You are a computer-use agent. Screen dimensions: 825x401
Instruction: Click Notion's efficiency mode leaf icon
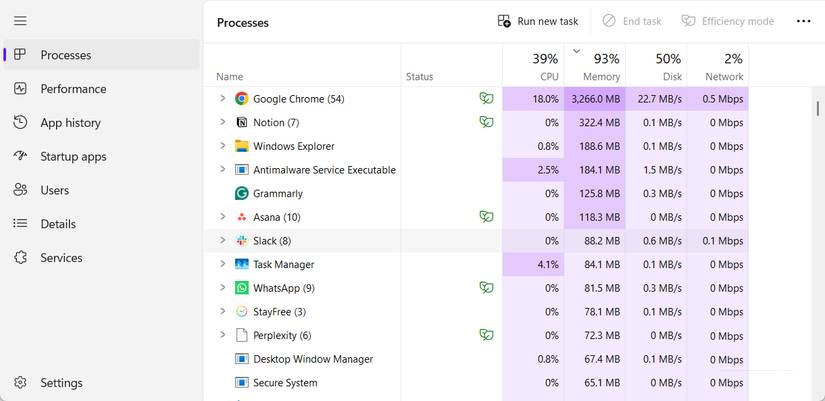tap(486, 122)
